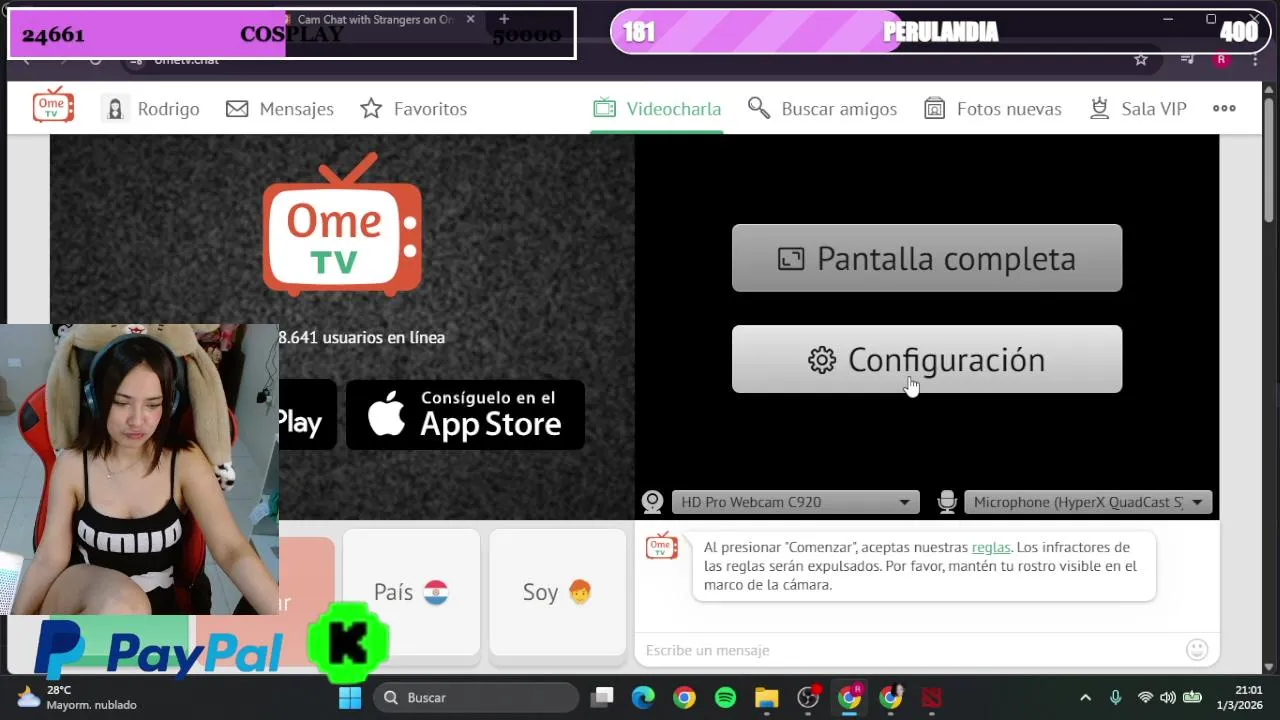The width and height of the screenshot is (1280, 720).
Task: Click the webcam icon beside camera selector
Action: (653, 502)
